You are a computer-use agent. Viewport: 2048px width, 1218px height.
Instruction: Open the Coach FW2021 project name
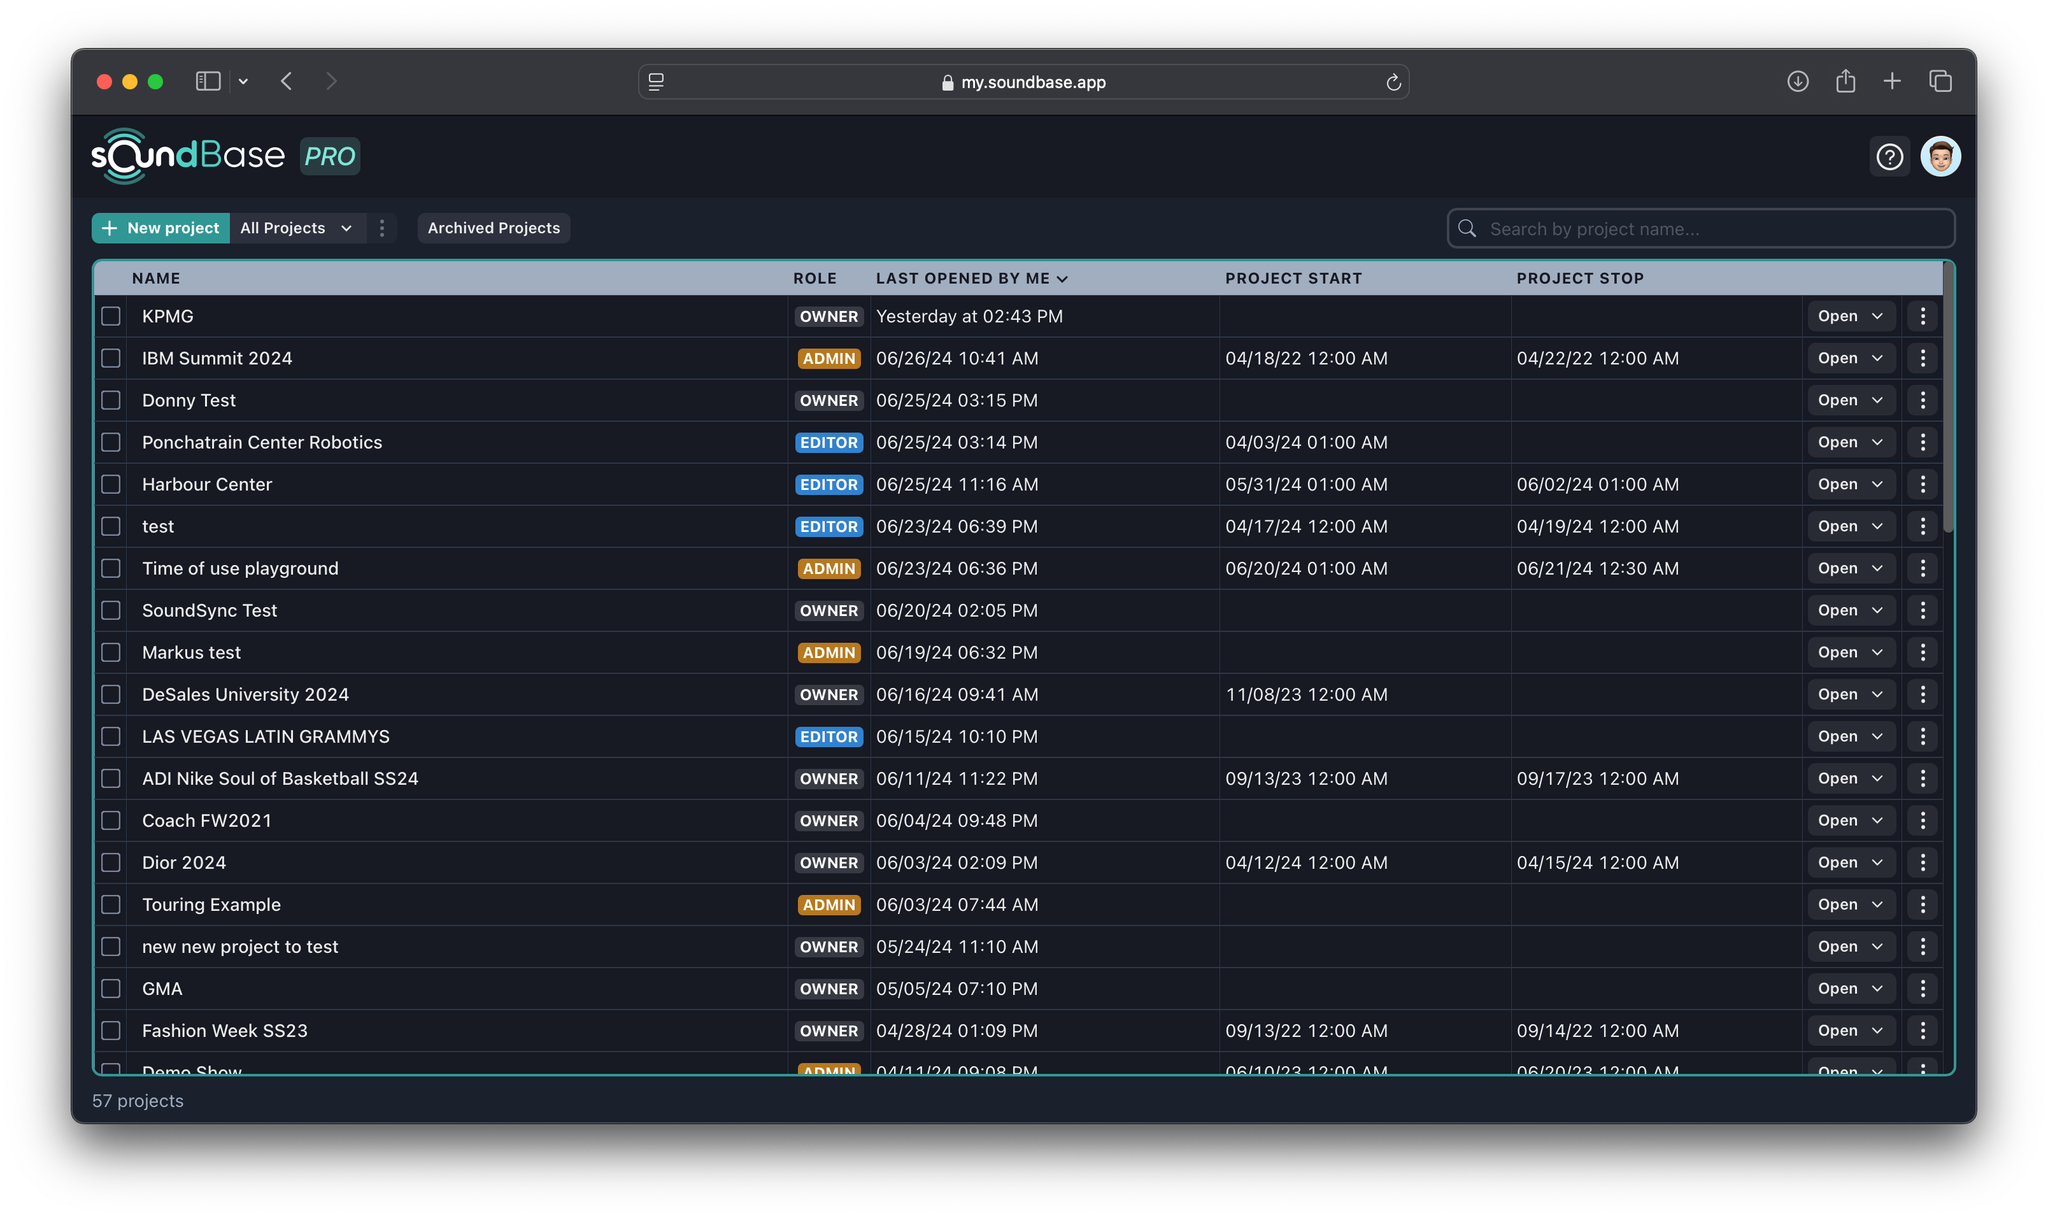coord(207,820)
